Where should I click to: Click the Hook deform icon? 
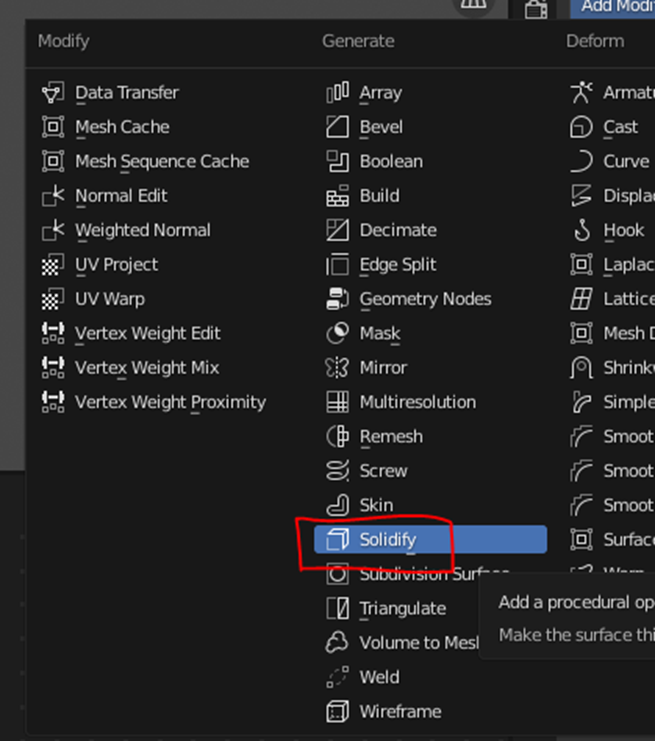coord(581,230)
